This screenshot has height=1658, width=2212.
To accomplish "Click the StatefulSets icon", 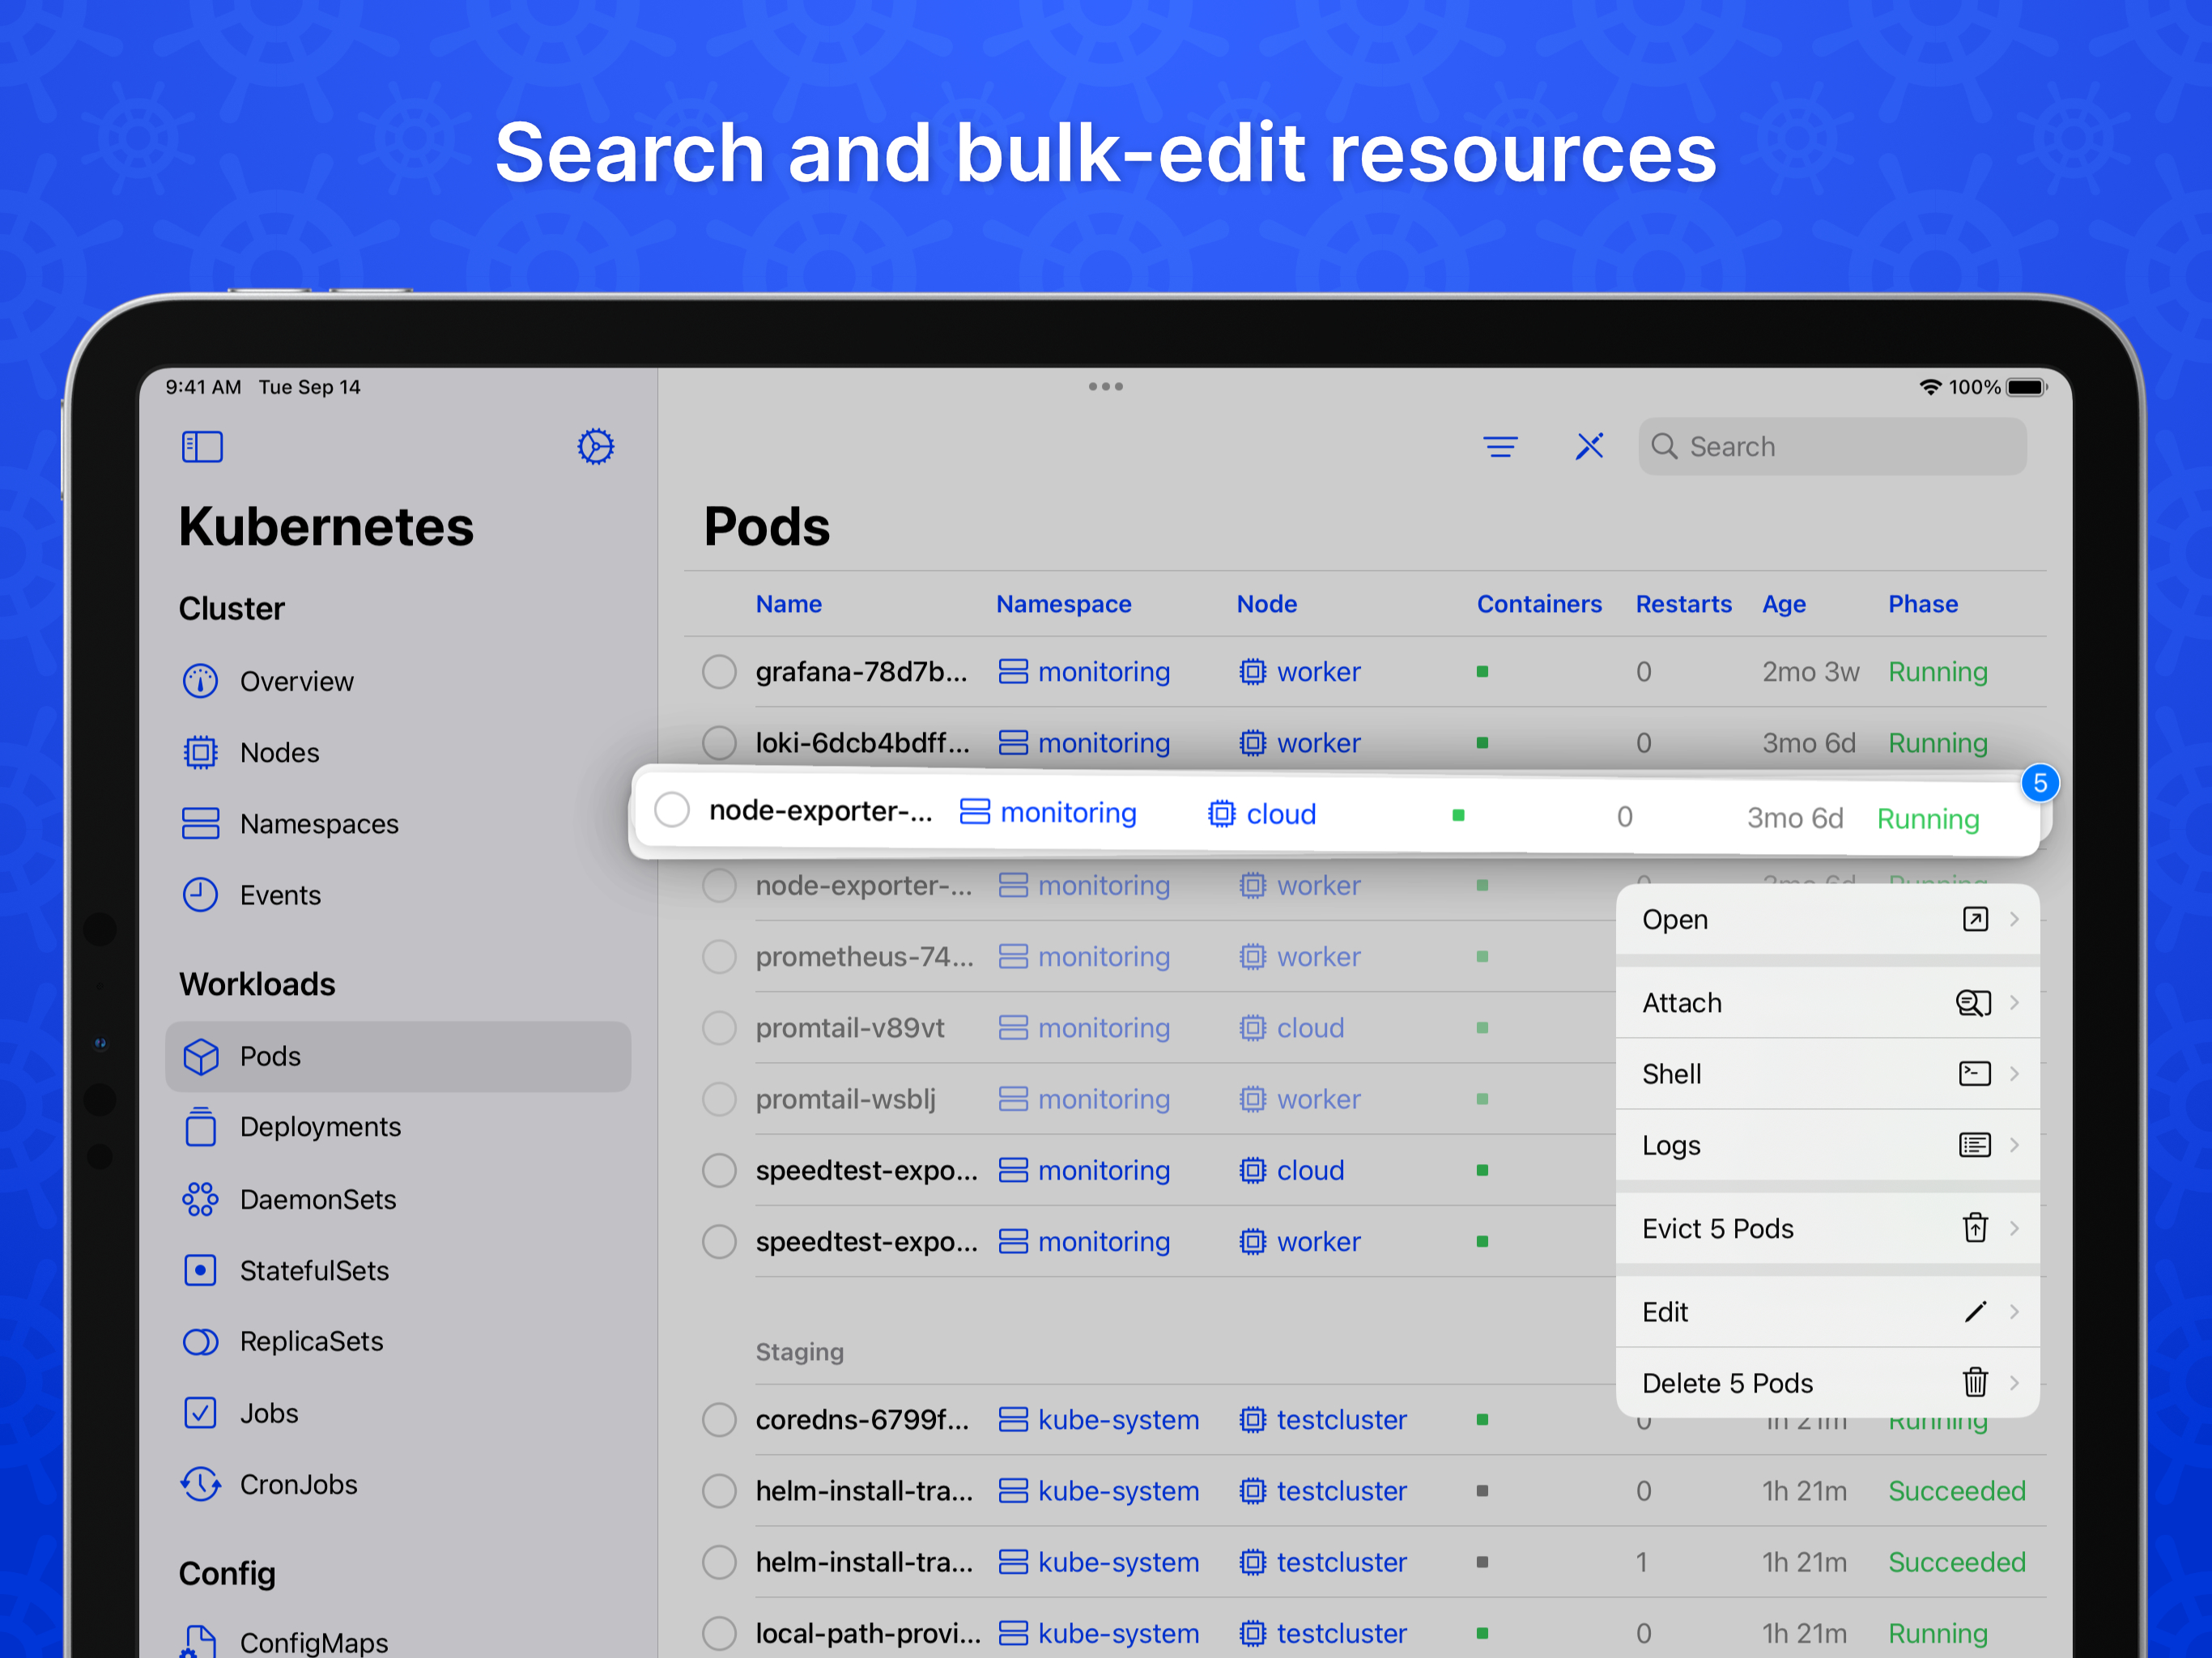I will click(x=200, y=1270).
